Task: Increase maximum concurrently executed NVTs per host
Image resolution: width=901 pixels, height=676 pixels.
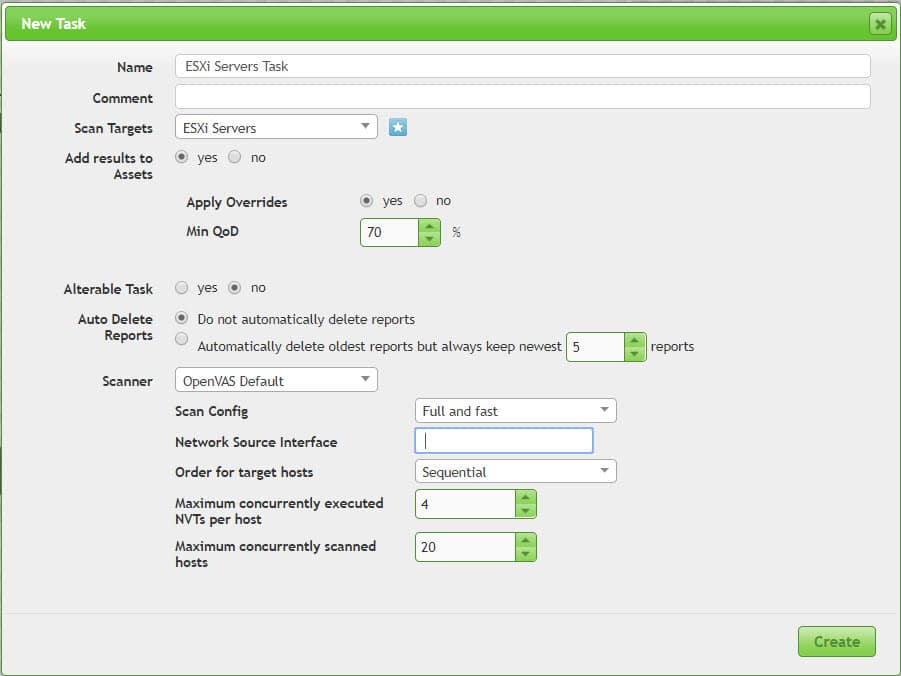Action: tap(525, 497)
